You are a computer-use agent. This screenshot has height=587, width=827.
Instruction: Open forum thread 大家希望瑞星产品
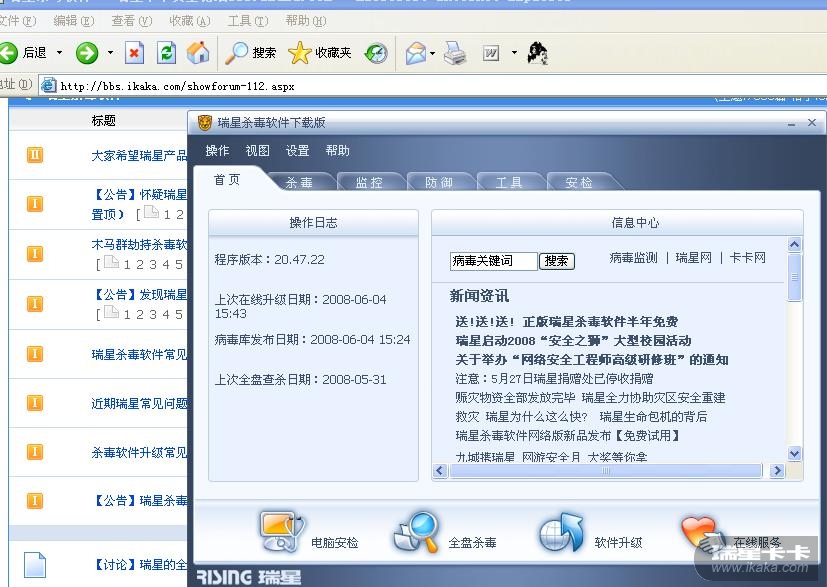pyautogui.click(x=139, y=156)
